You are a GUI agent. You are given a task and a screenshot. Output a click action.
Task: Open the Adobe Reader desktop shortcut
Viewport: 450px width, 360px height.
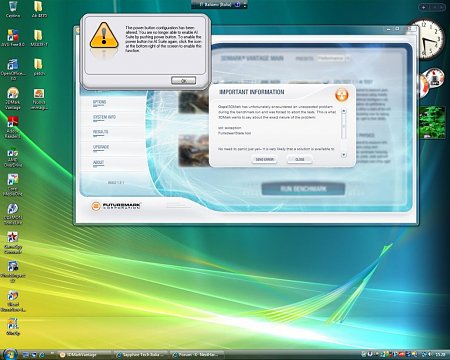(13, 127)
